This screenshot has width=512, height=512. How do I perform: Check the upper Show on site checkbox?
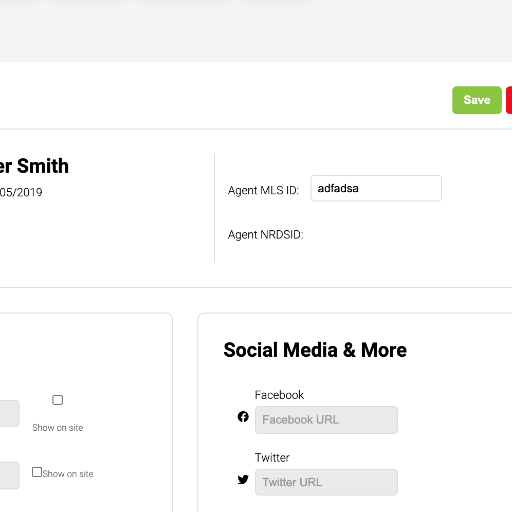click(x=57, y=400)
